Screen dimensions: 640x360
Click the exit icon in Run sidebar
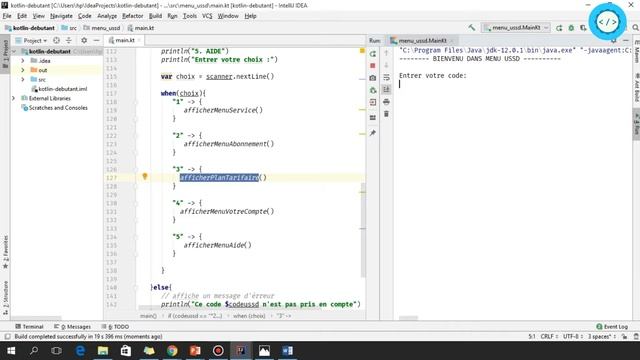point(373,102)
